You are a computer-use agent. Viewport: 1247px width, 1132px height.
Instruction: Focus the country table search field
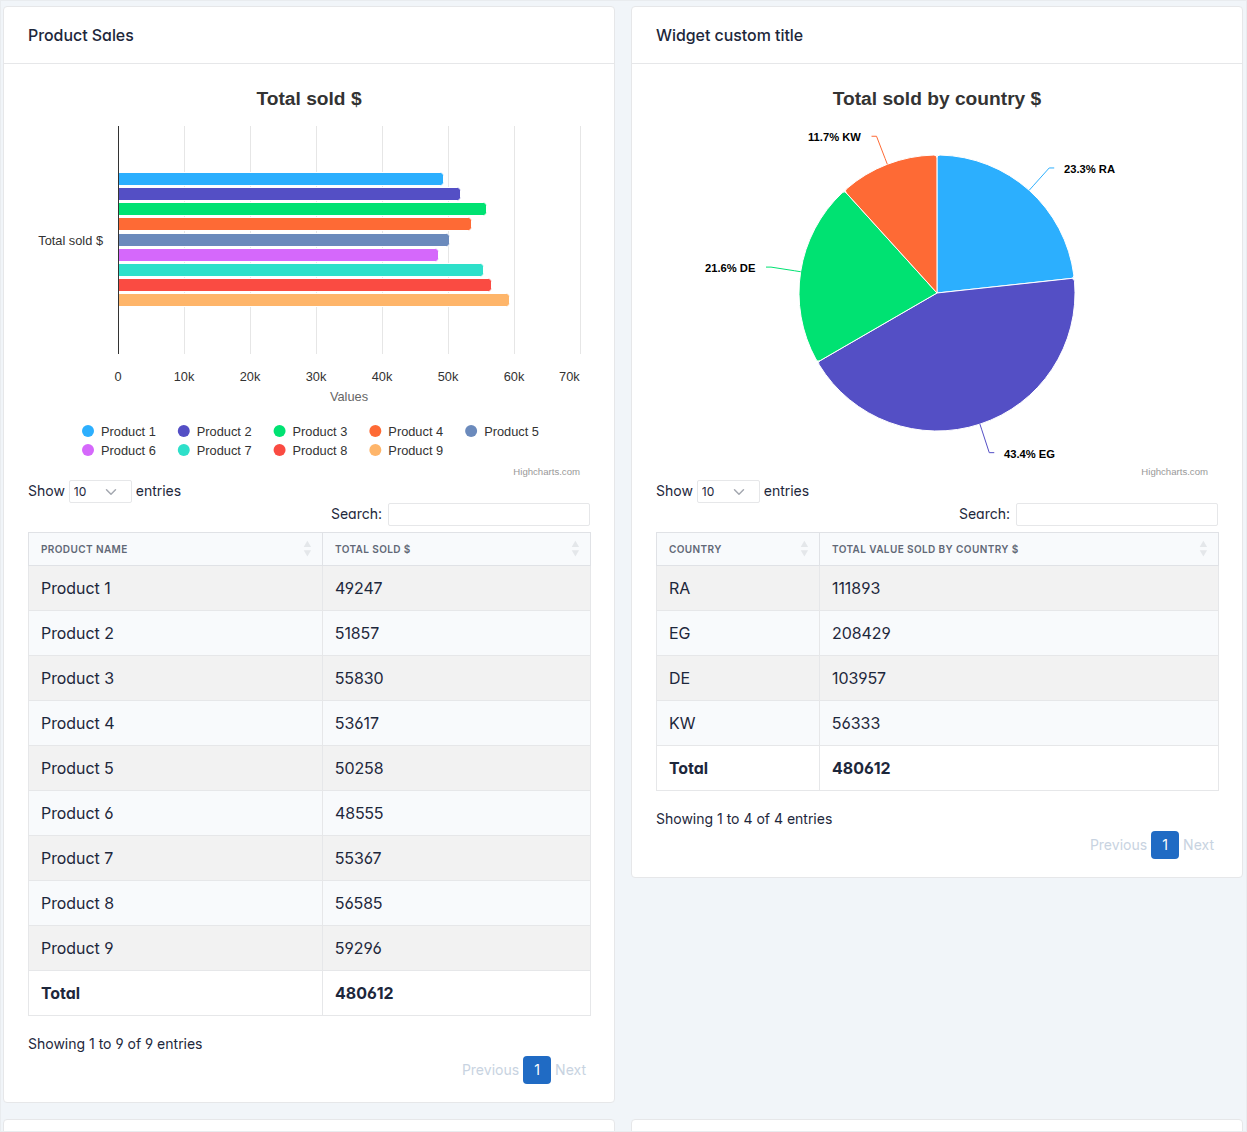point(1117,514)
